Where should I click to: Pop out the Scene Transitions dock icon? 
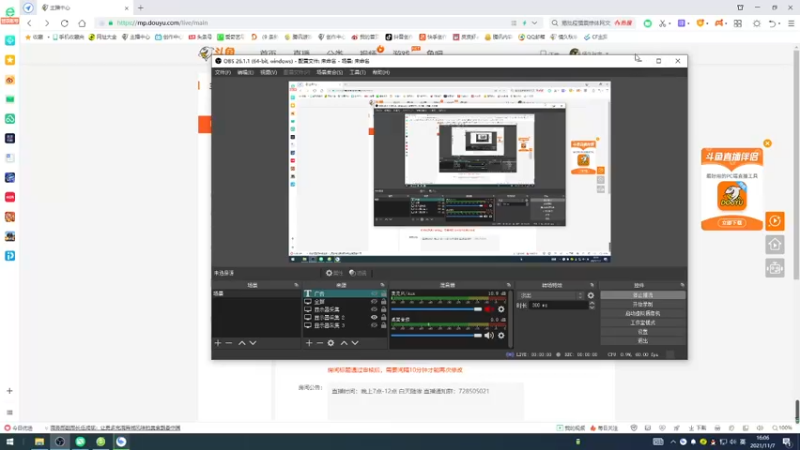(592, 285)
